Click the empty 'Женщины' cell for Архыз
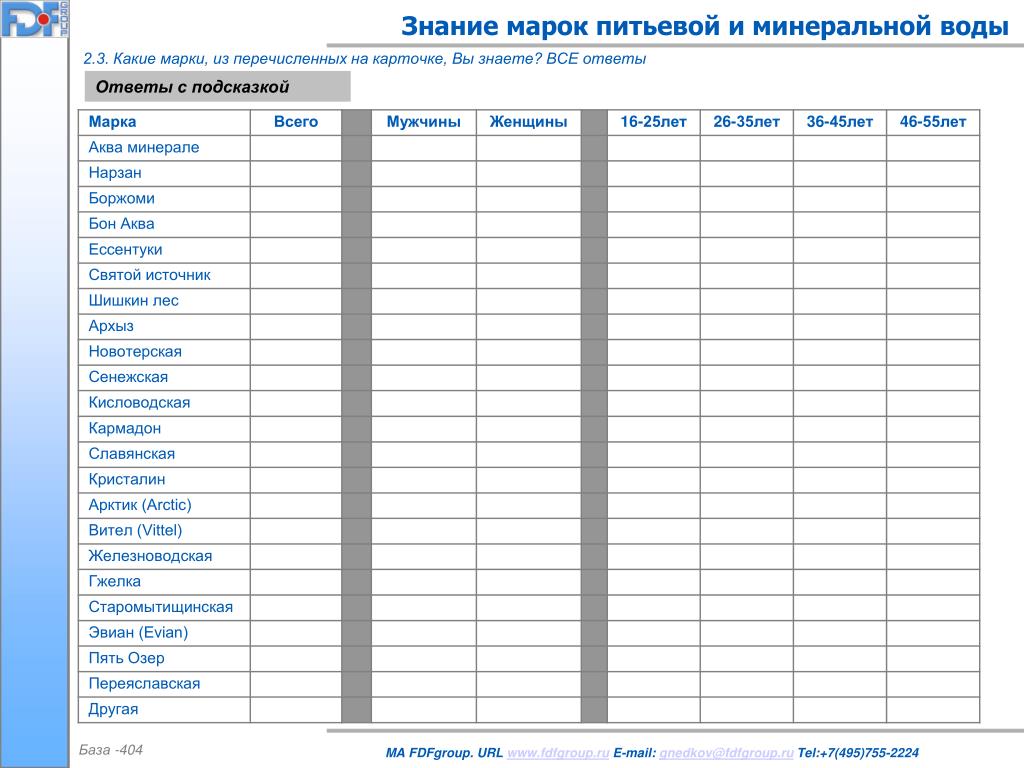1024x768 pixels. (528, 326)
